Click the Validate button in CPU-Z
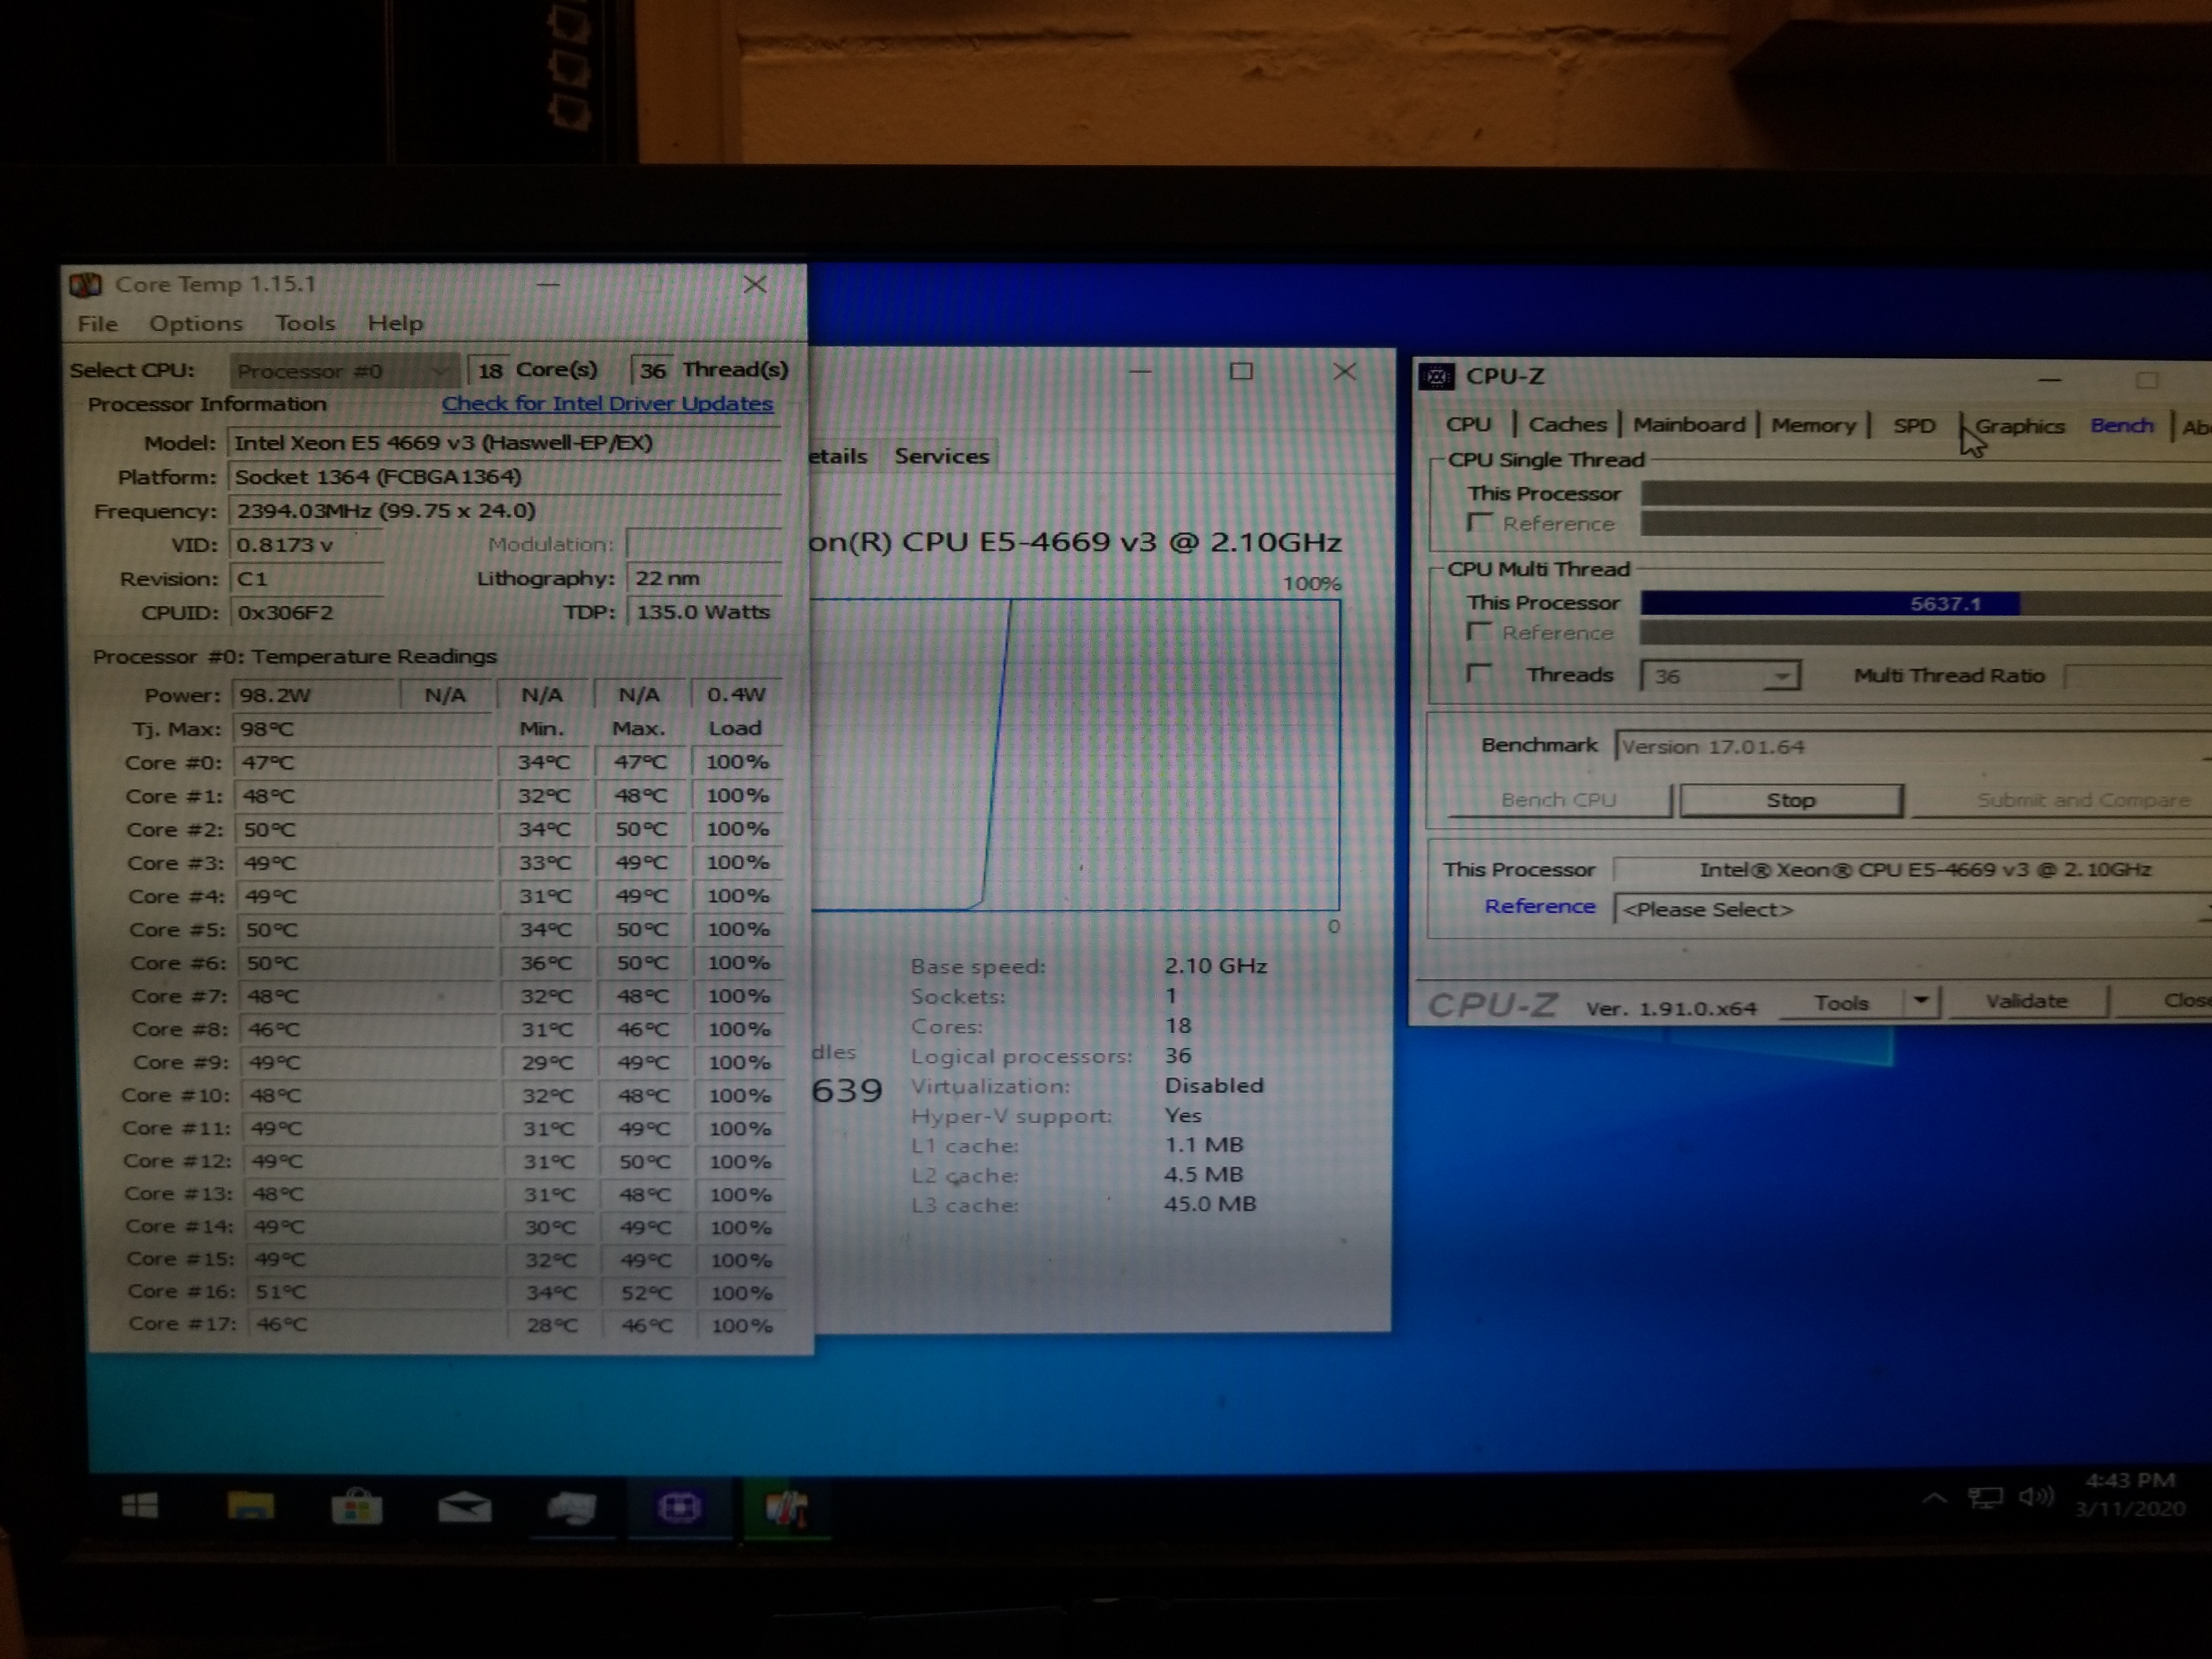Viewport: 2212px width, 1659px height. 2026,1001
